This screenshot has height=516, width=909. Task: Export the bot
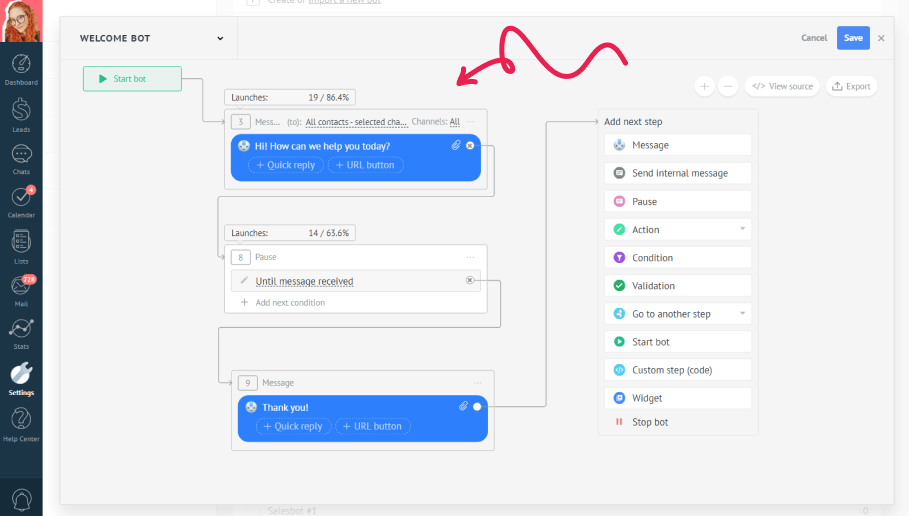pyautogui.click(x=851, y=86)
